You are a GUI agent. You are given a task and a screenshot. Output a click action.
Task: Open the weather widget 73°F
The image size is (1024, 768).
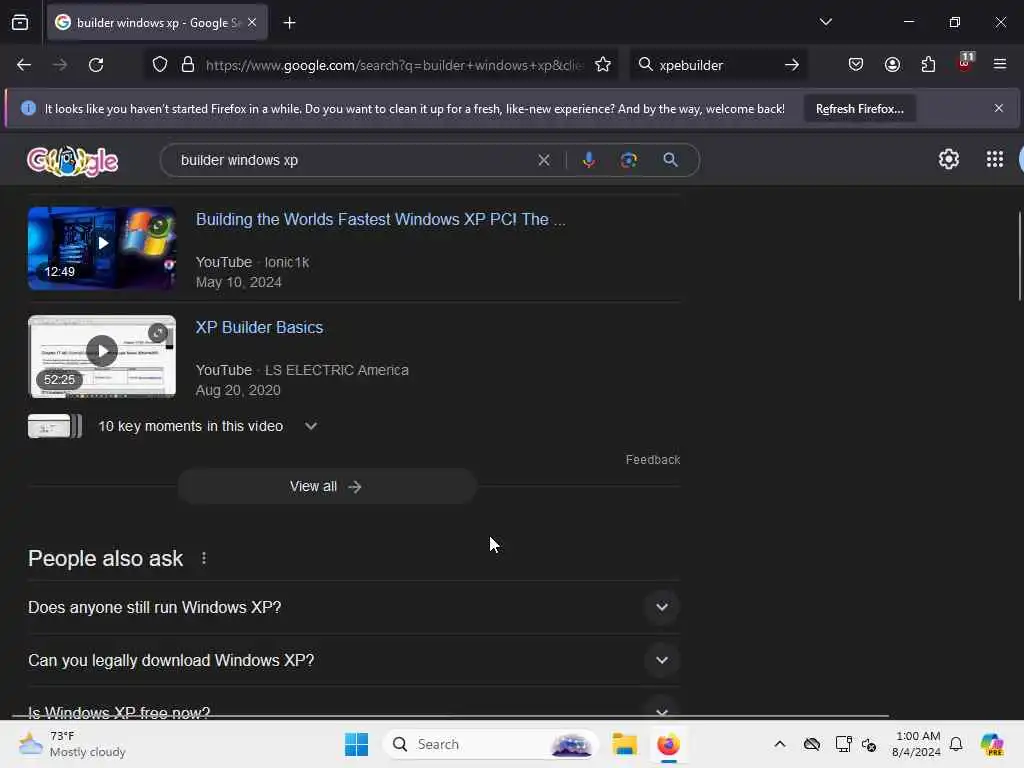coord(72,744)
